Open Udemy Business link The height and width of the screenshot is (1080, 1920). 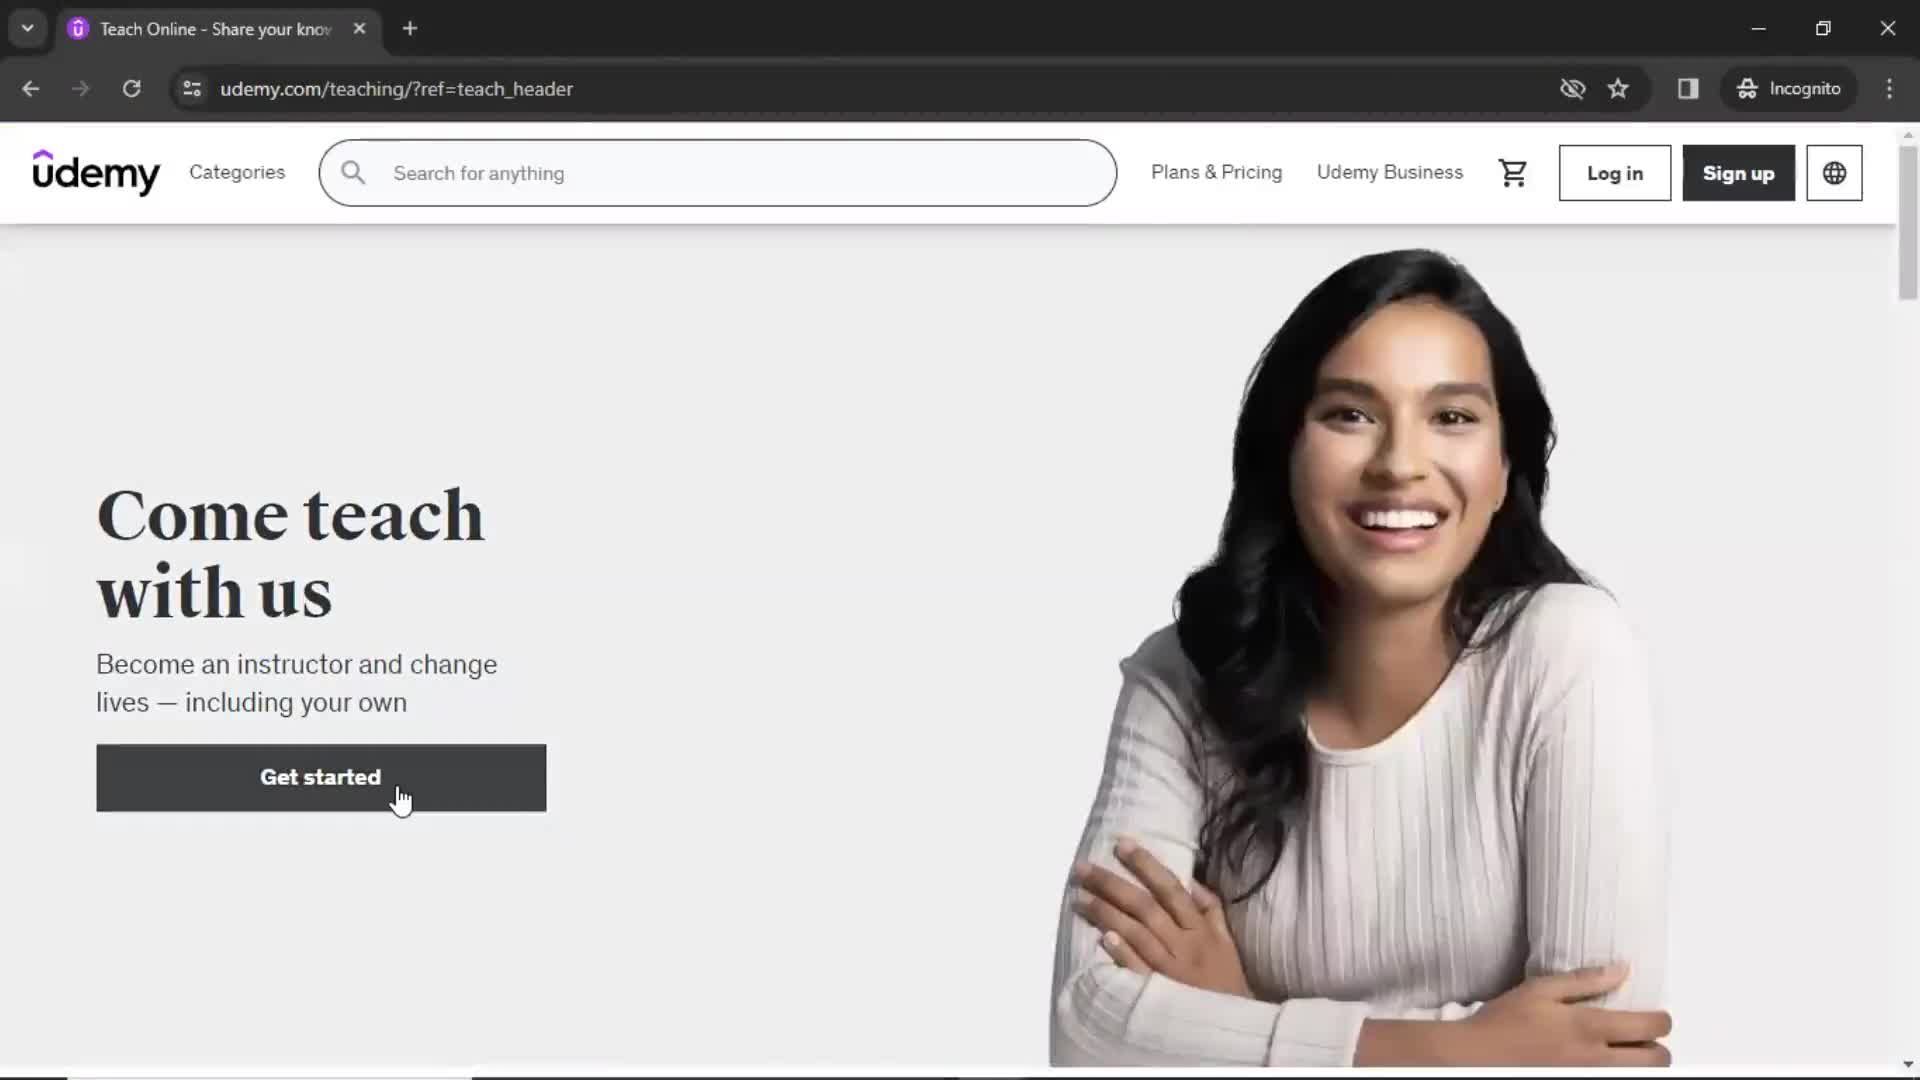1390,173
